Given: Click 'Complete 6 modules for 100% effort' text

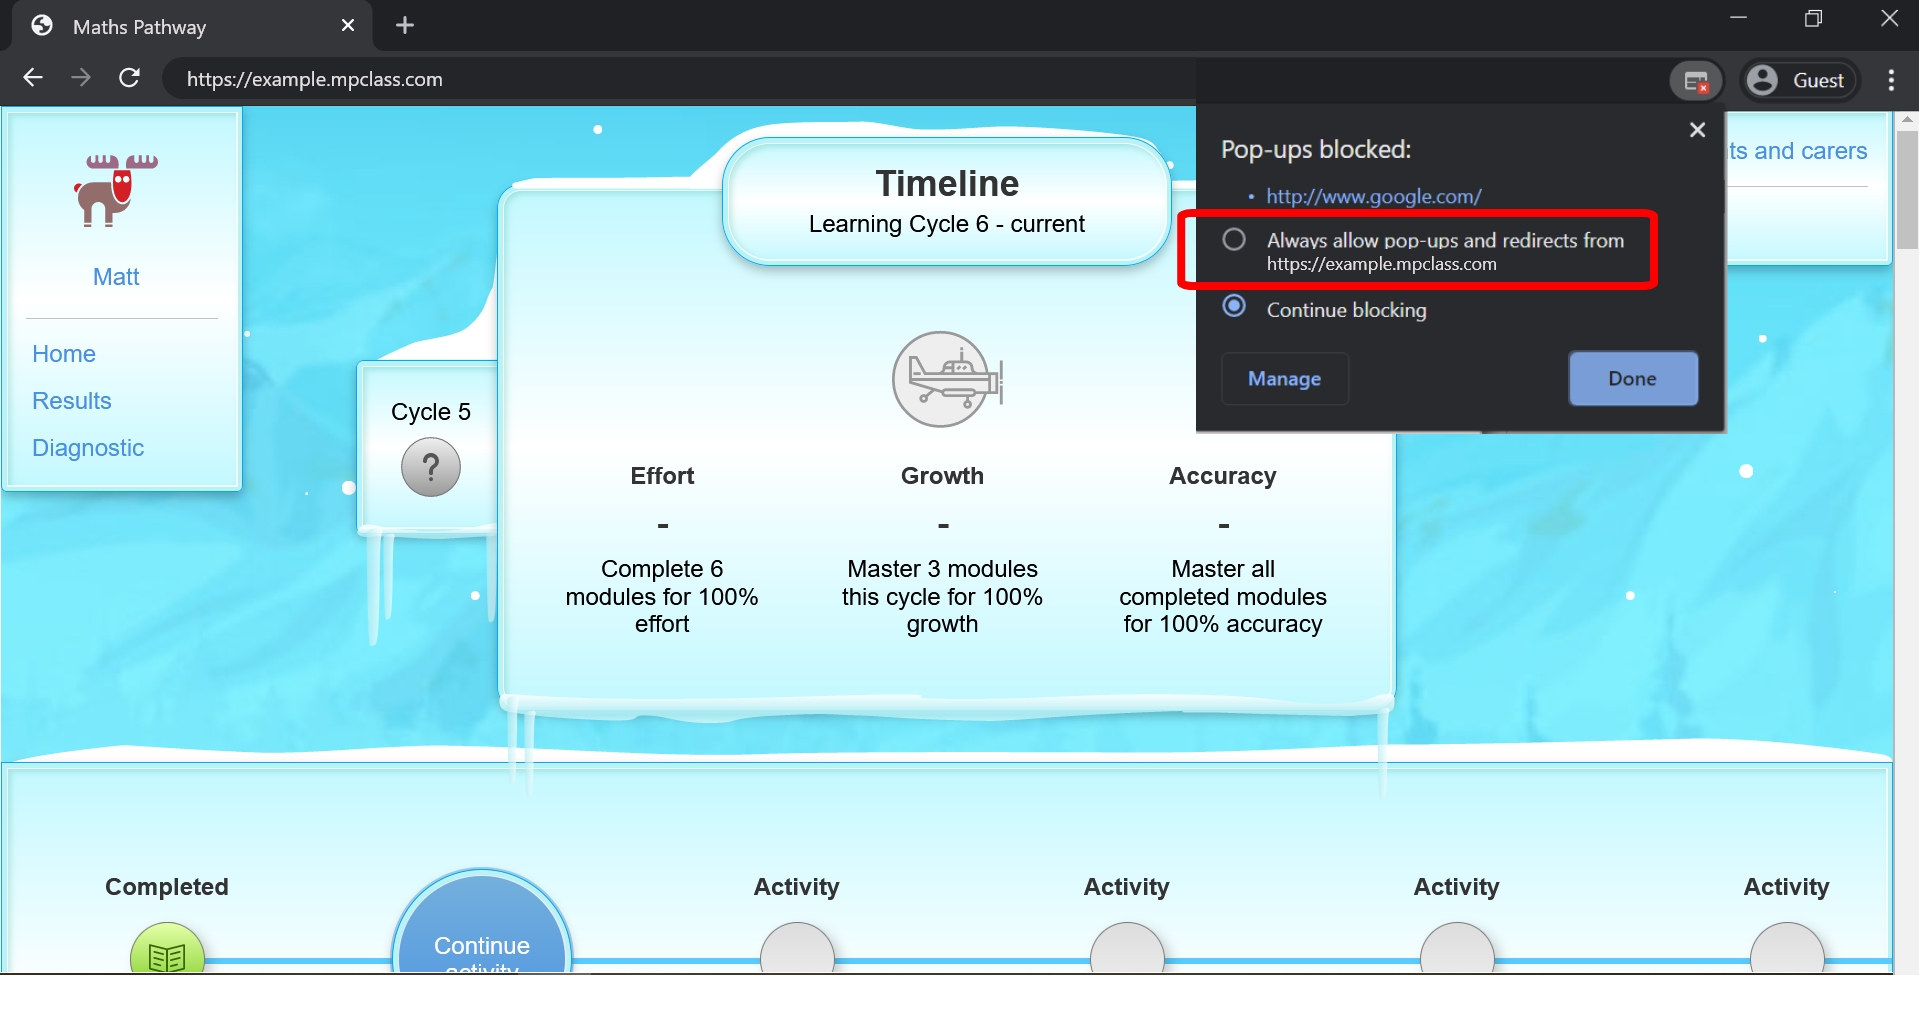Looking at the screenshot, I should [x=662, y=596].
